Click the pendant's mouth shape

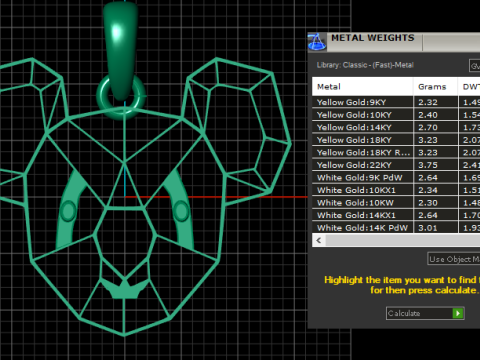tap(124, 289)
